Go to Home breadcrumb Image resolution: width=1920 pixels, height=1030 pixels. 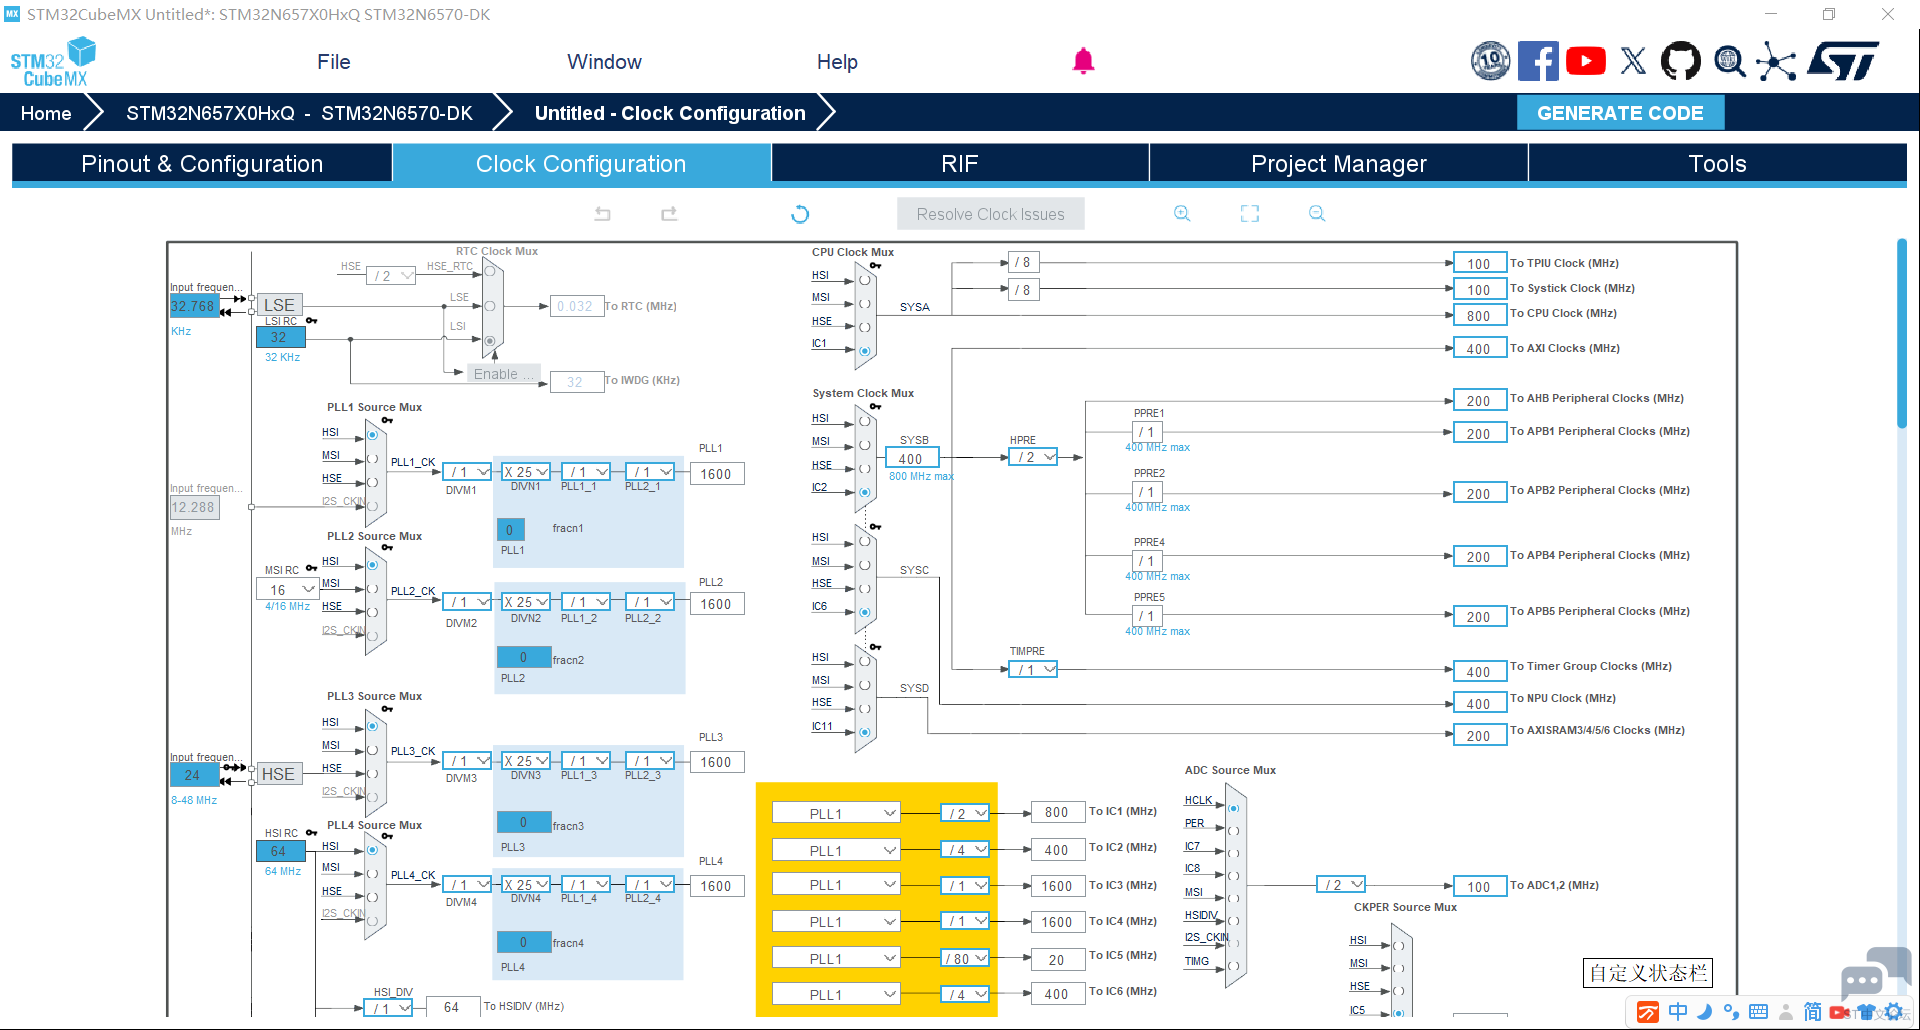(x=46, y=113)
